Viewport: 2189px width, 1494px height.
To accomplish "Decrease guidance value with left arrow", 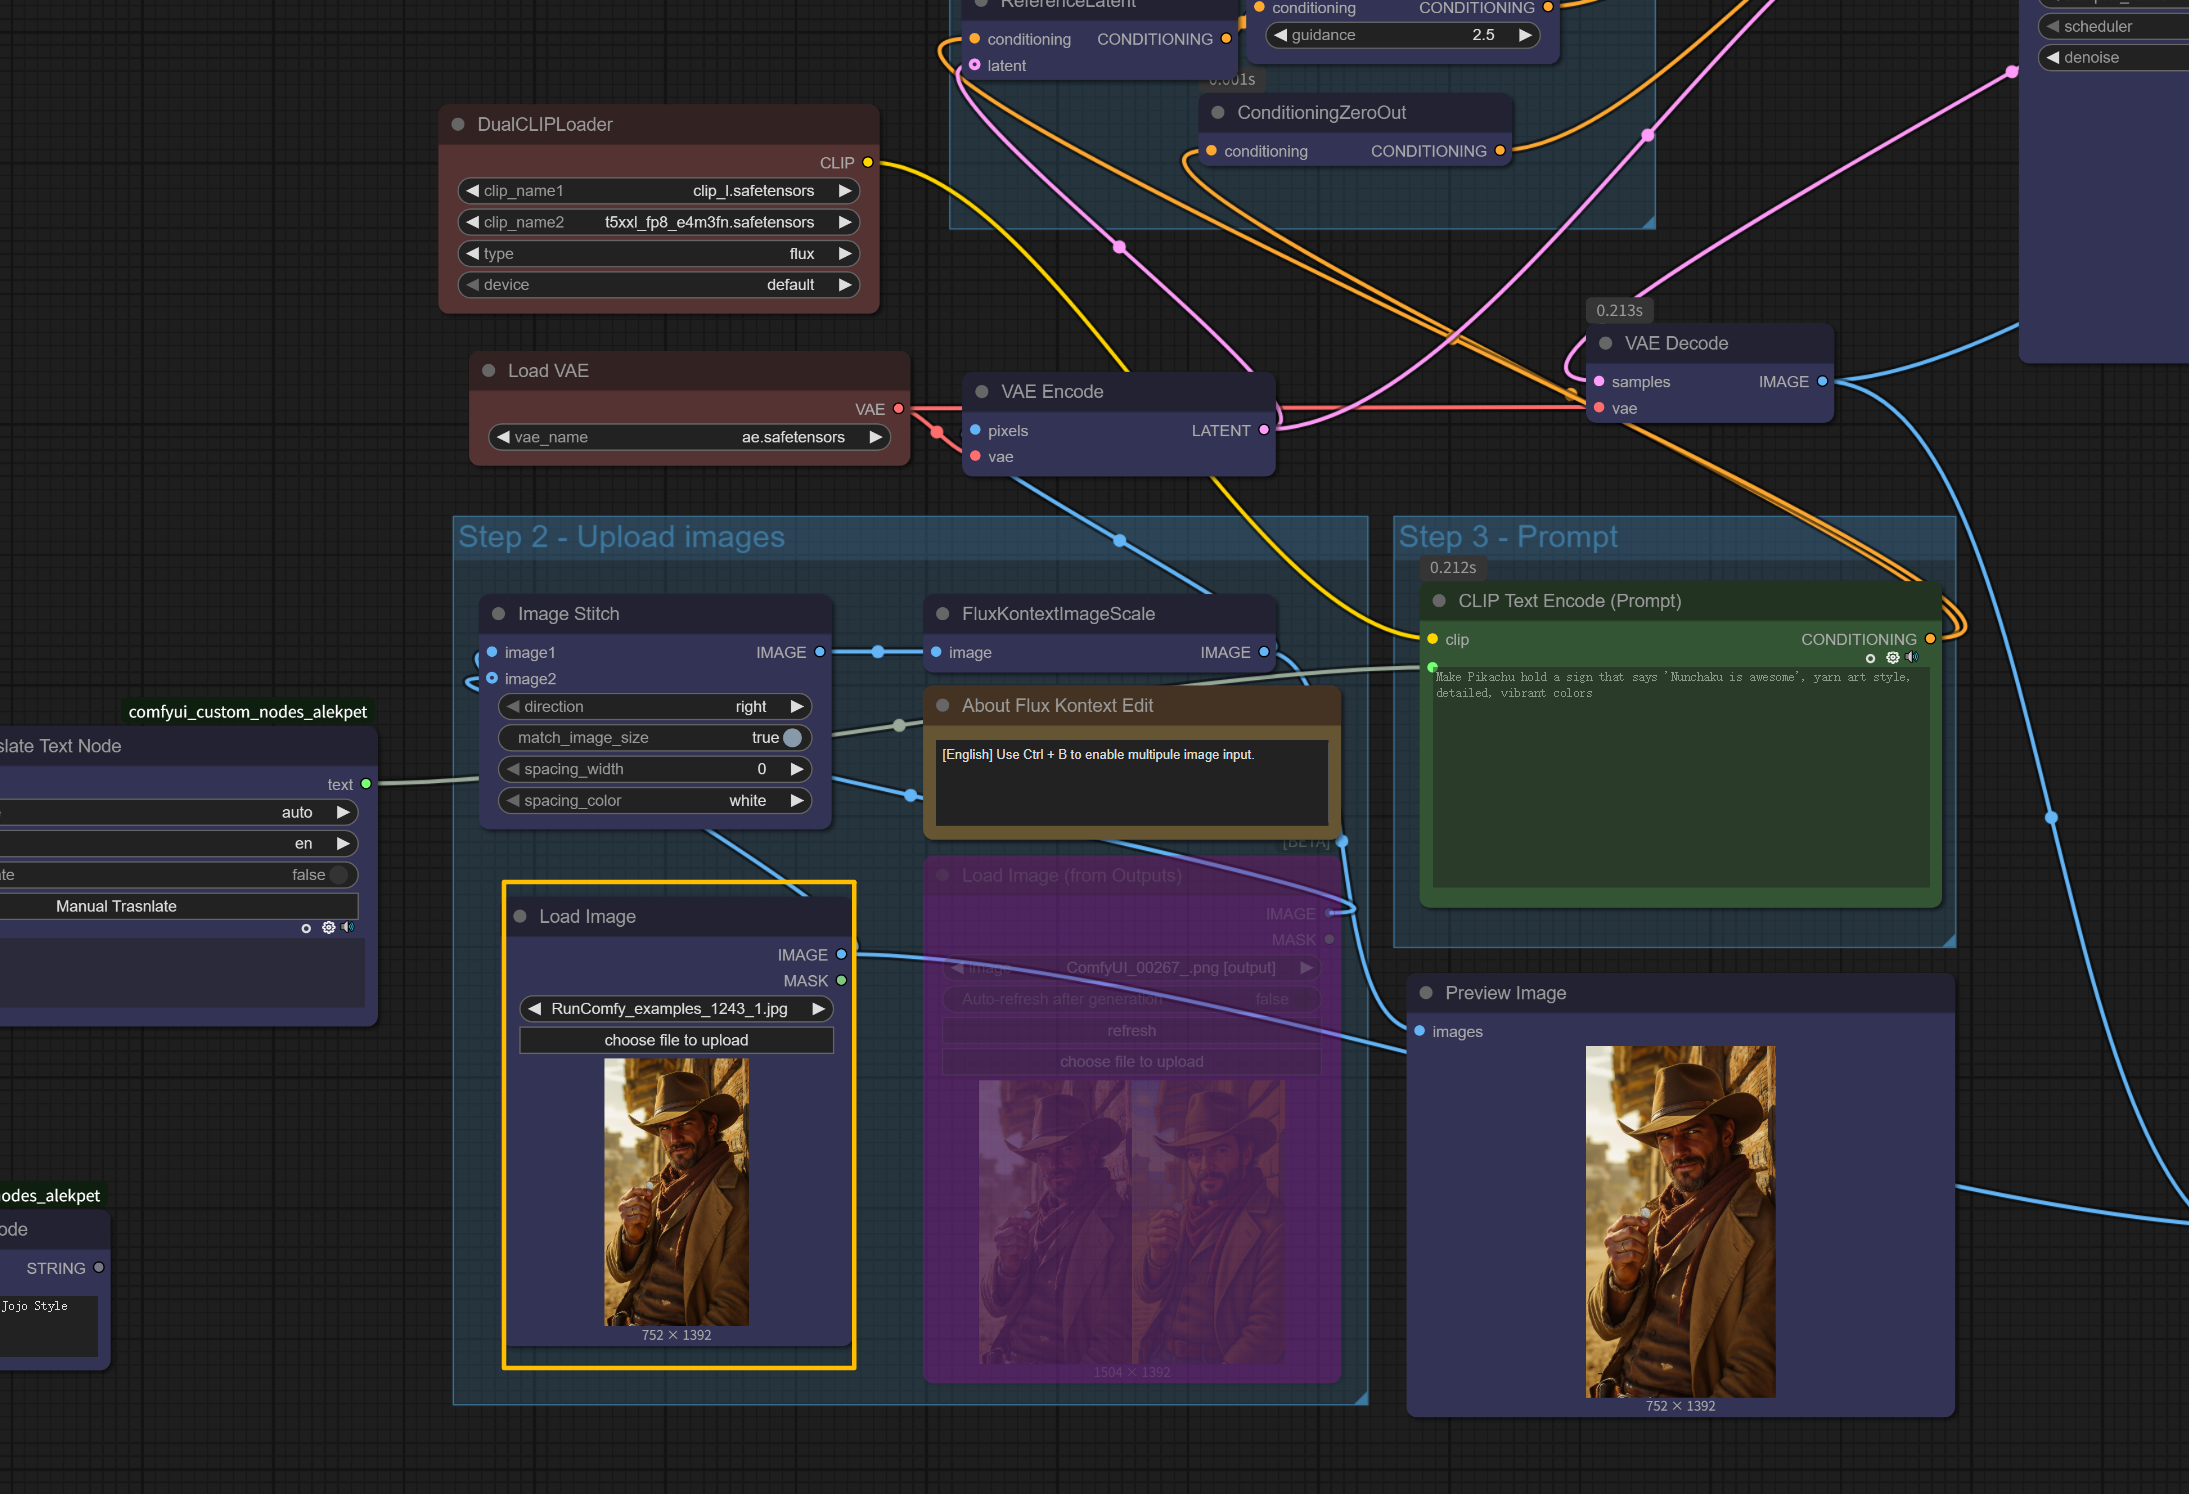I will click(x=1280, y=35).
